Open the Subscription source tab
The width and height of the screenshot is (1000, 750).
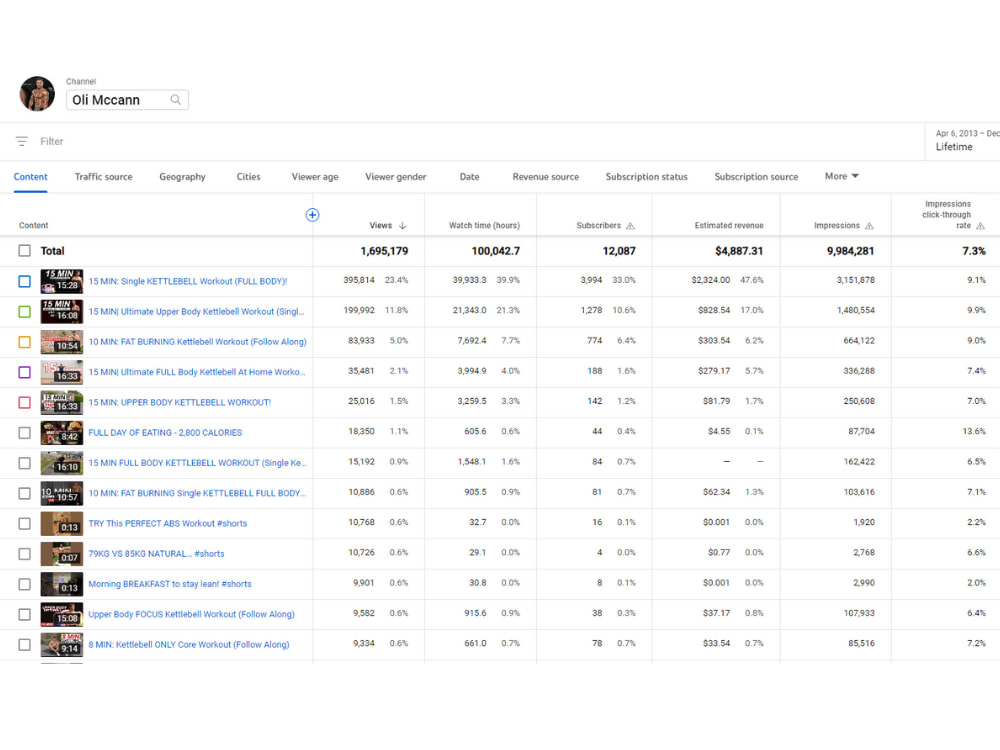(x=756, y=177)
